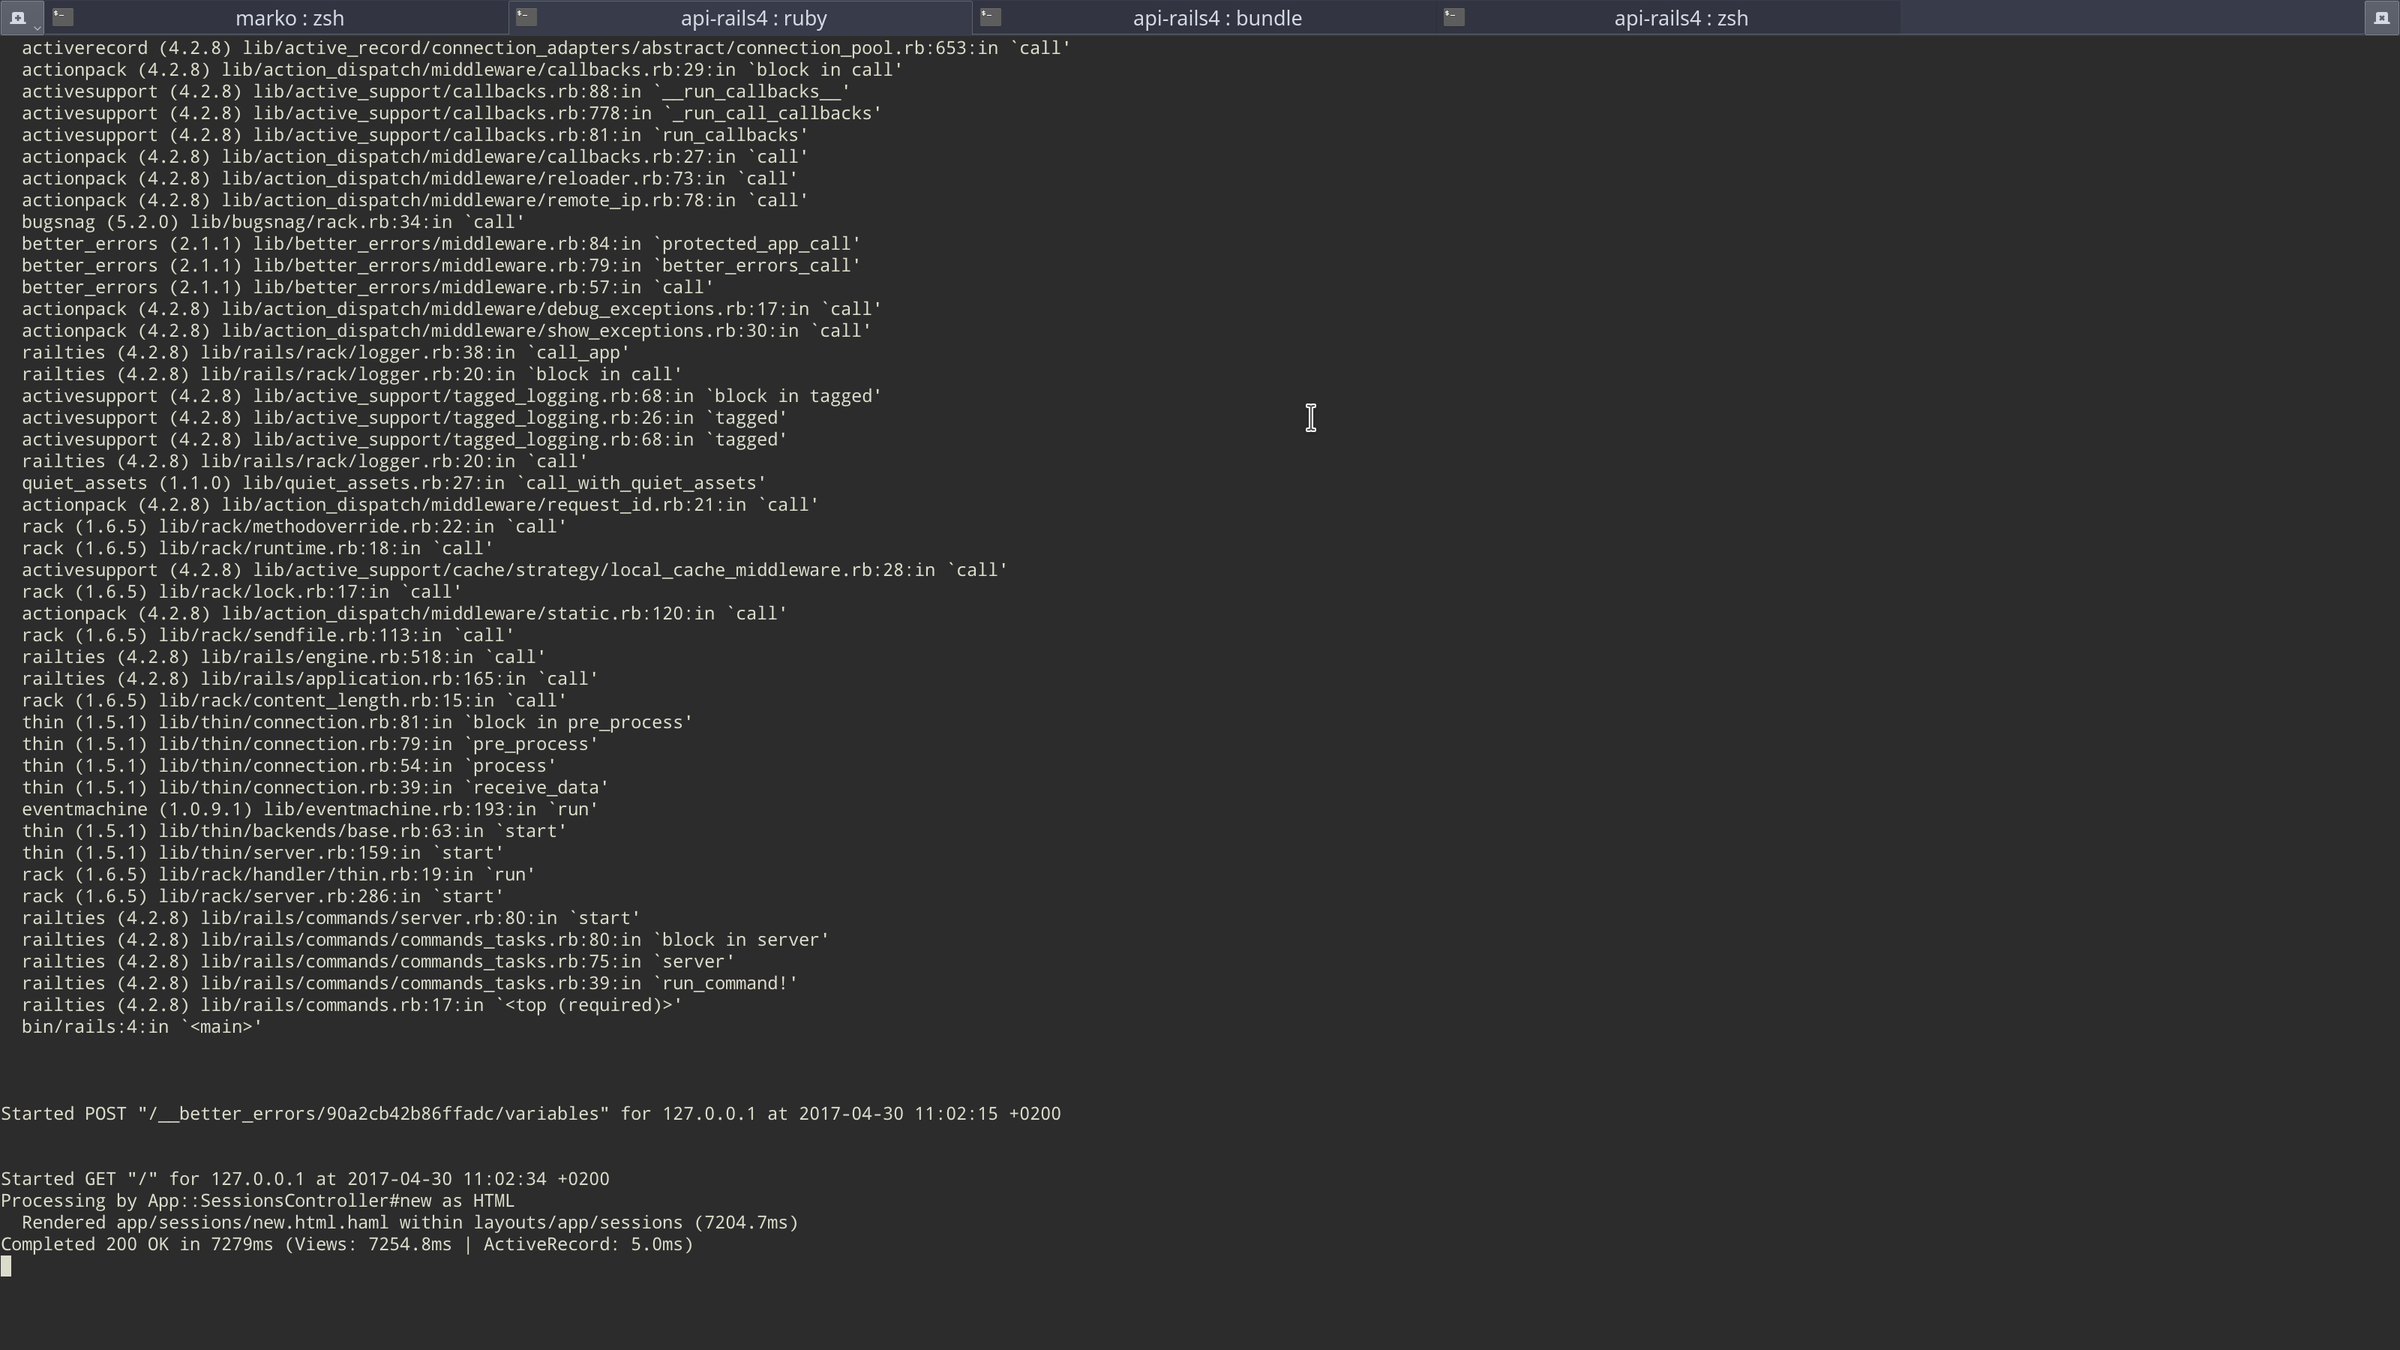Click terminal icon on api-rails4 : ruby tab

[526, 16]
